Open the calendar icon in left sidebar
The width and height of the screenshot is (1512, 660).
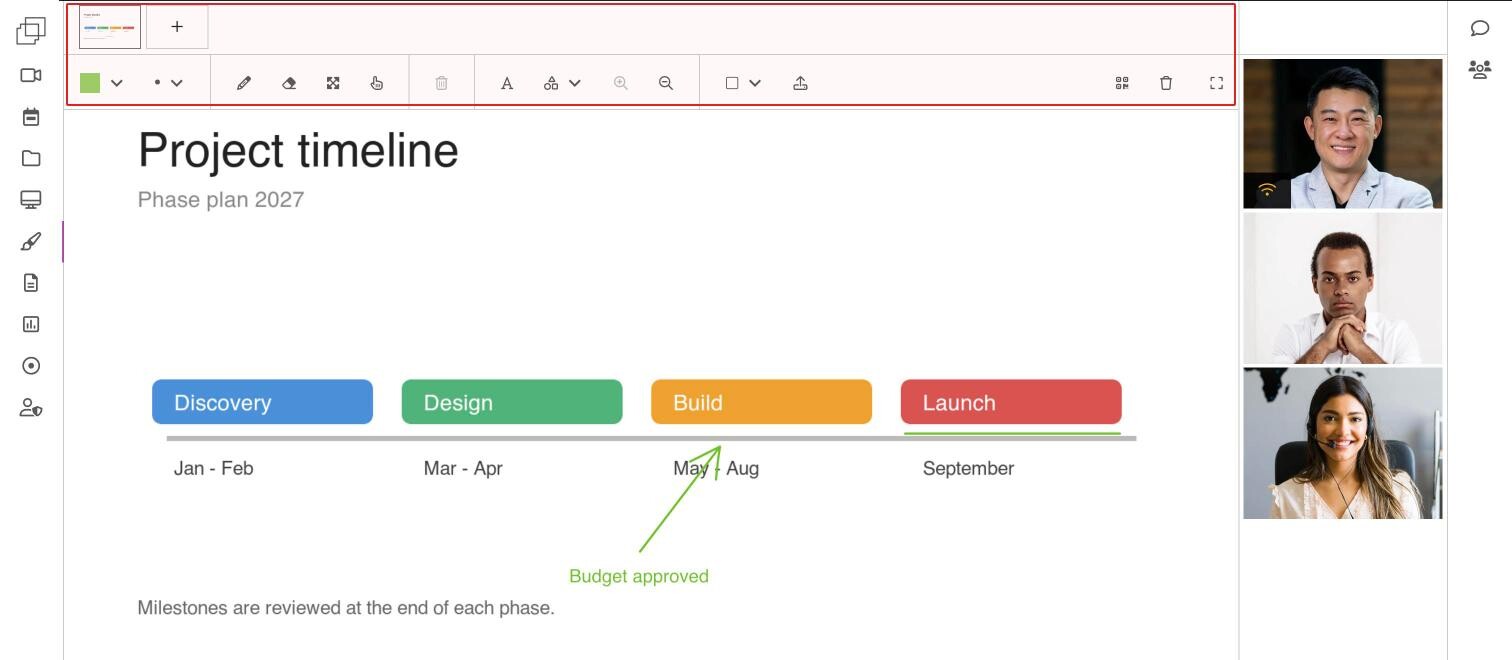(31, 117)
